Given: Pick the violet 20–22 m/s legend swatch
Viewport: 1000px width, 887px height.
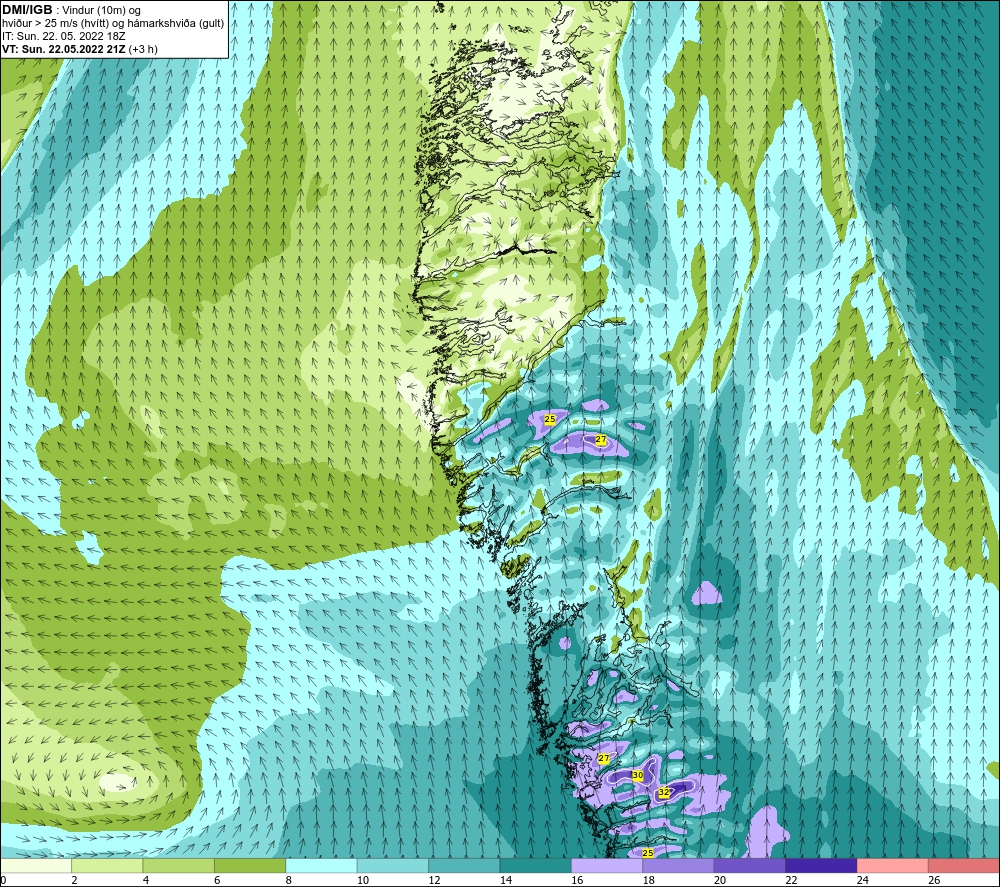Looking at the screenshot, I should pos(750,866).
